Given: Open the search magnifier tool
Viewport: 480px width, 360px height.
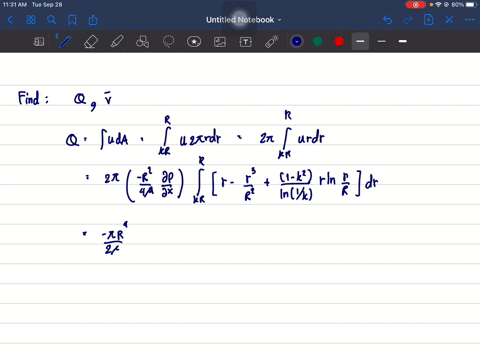Looking at the screenshot, I should click(x=51, y=20).
